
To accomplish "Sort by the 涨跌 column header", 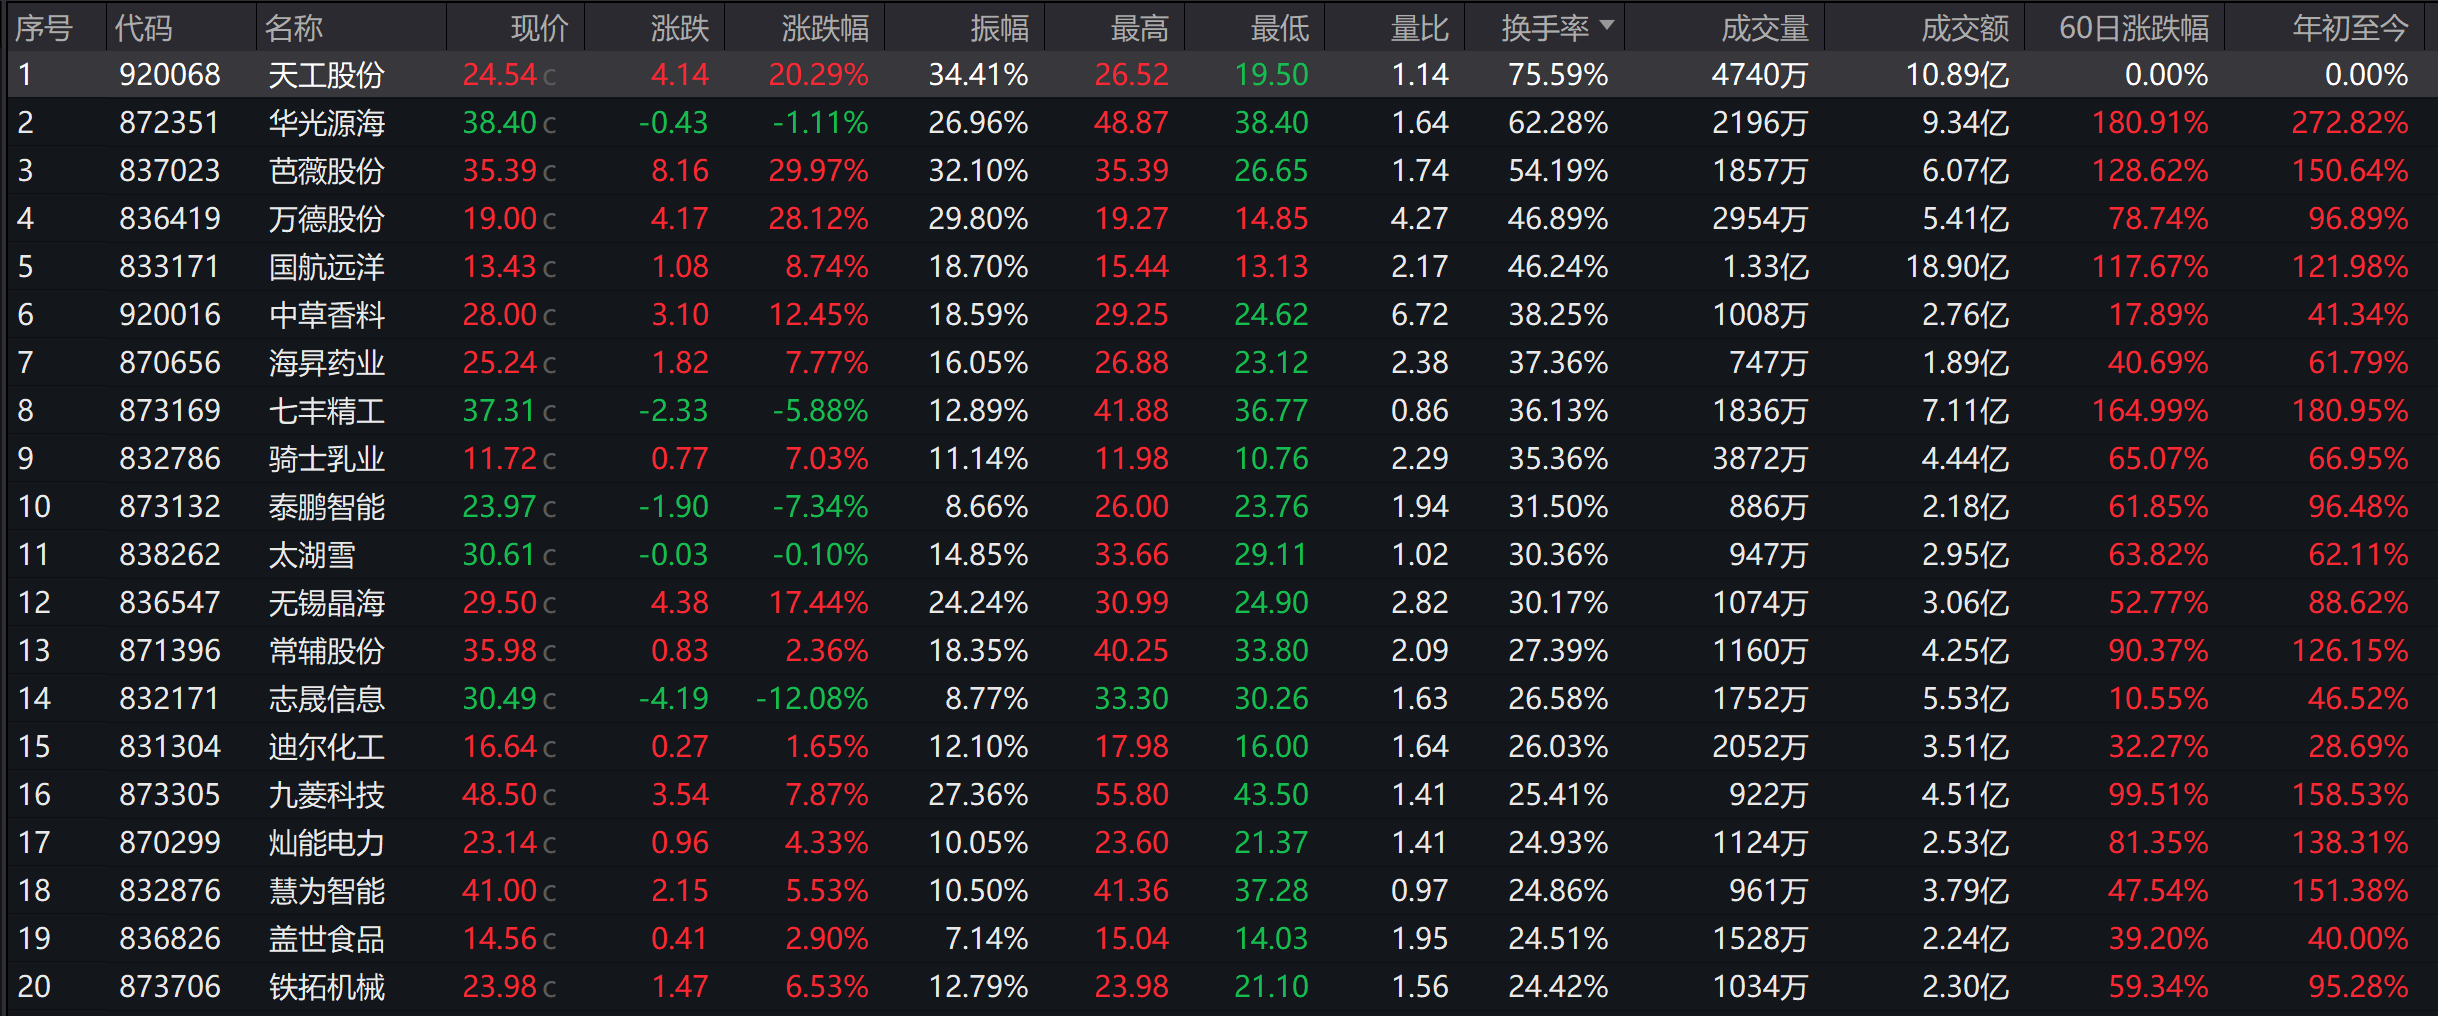I will (679, 28).
